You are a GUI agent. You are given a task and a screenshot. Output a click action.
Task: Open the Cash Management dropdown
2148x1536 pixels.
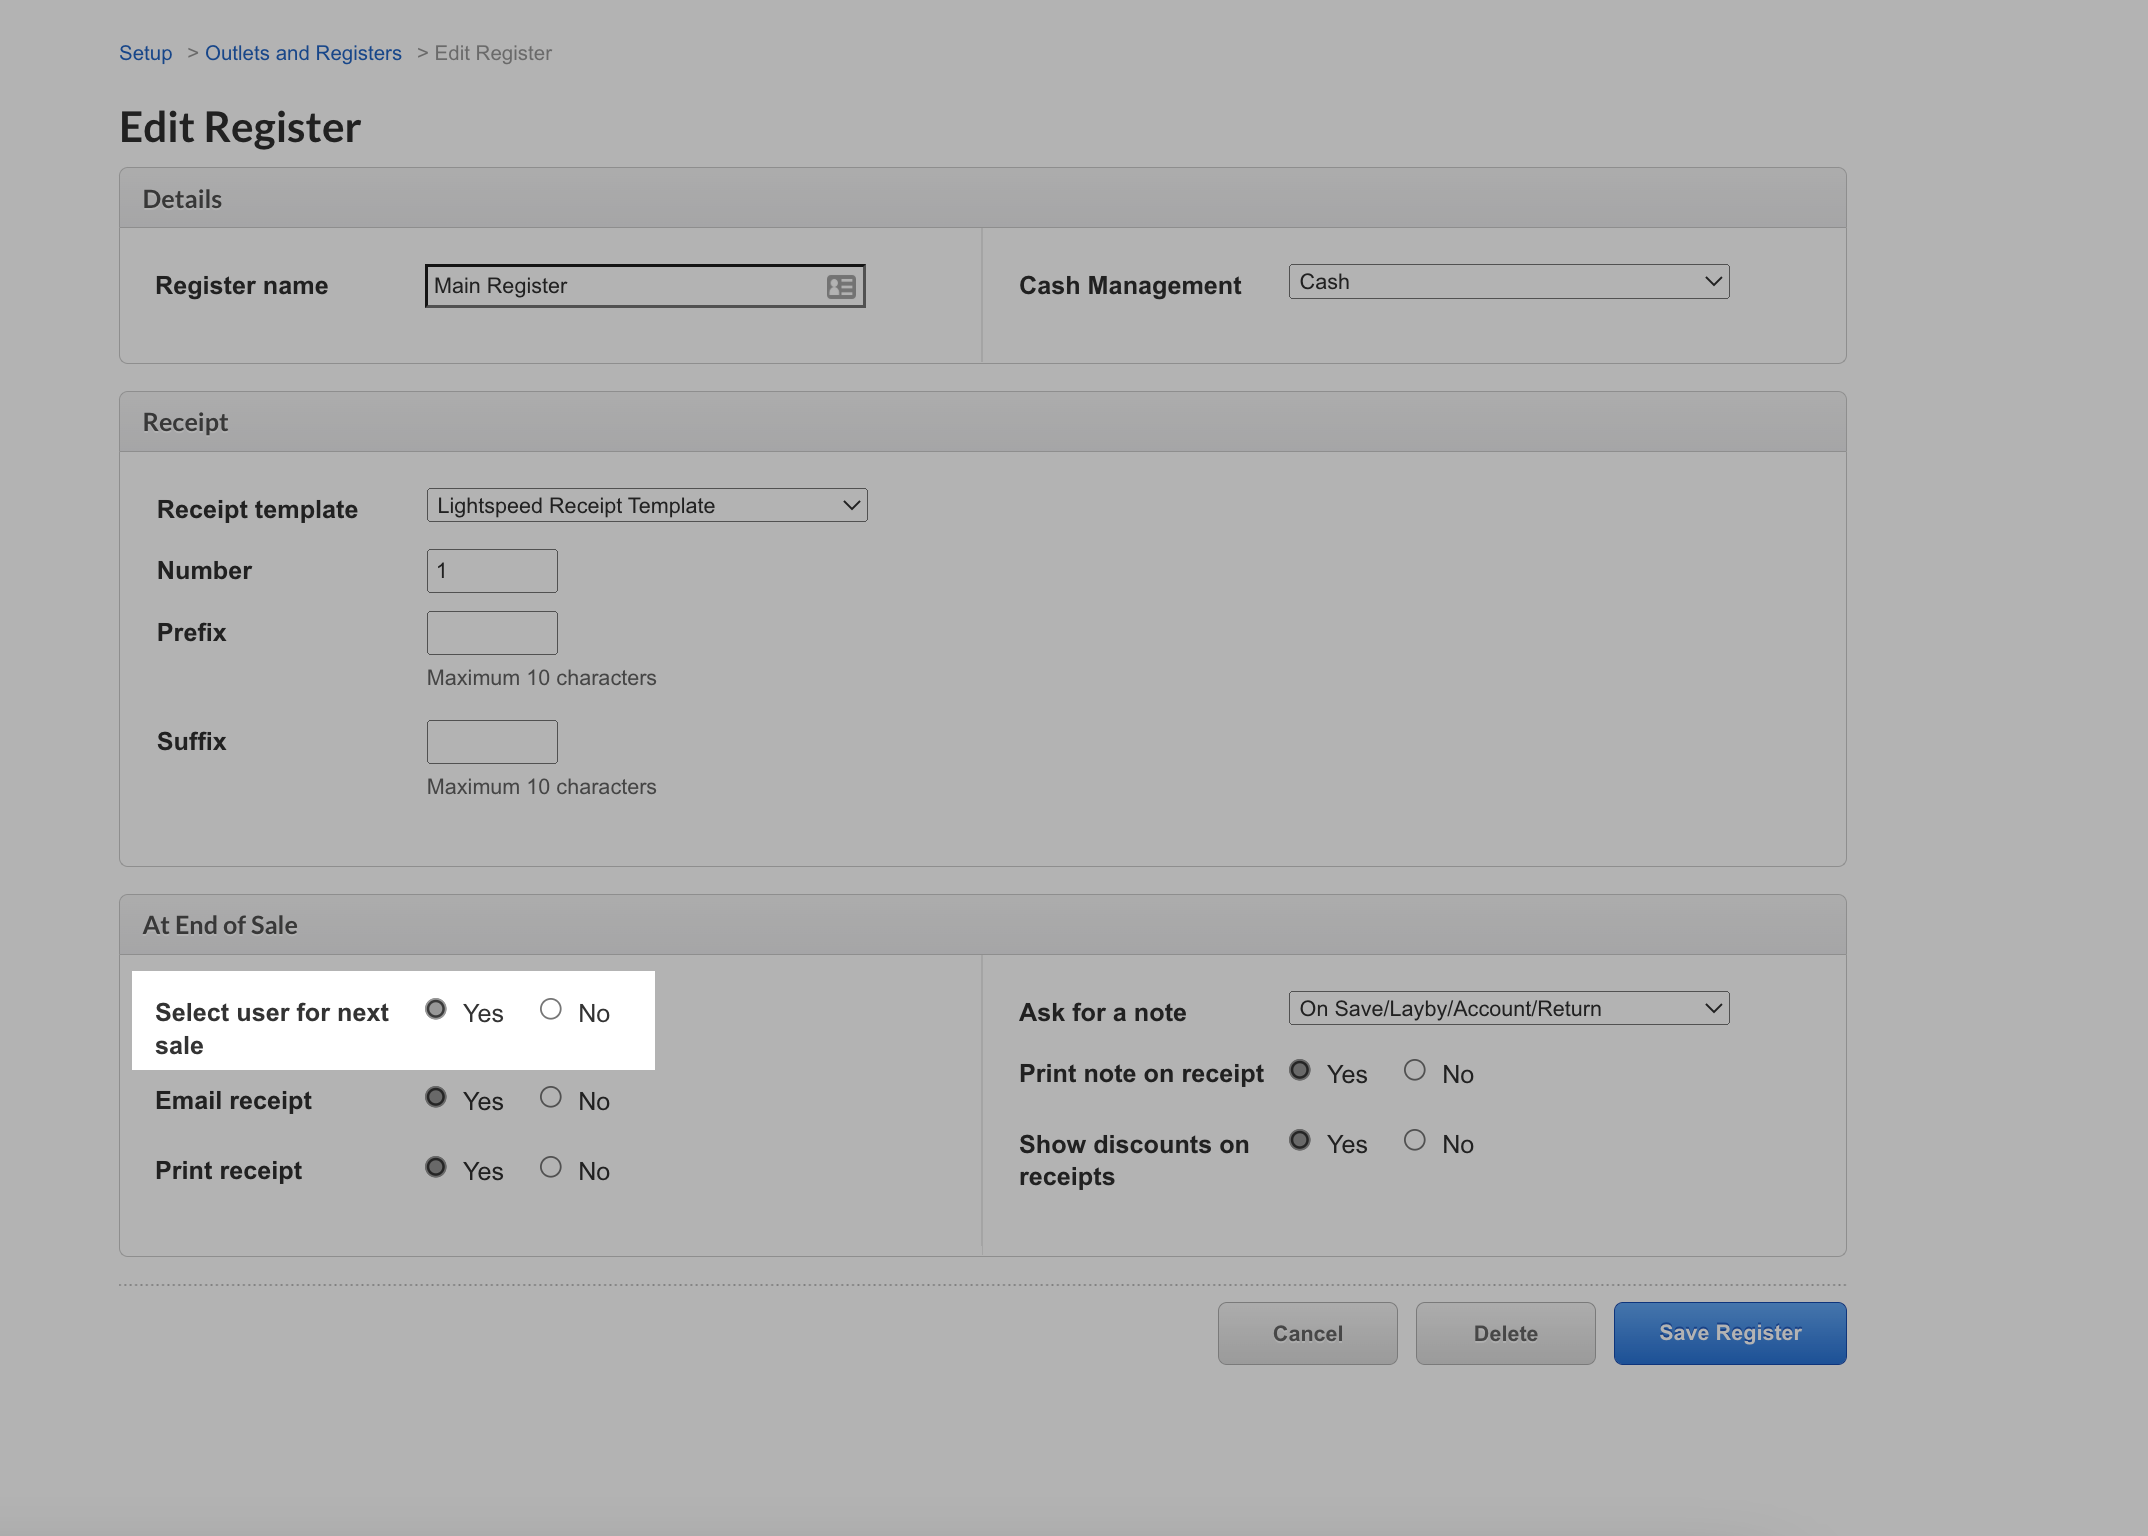tap(1507, 281)
